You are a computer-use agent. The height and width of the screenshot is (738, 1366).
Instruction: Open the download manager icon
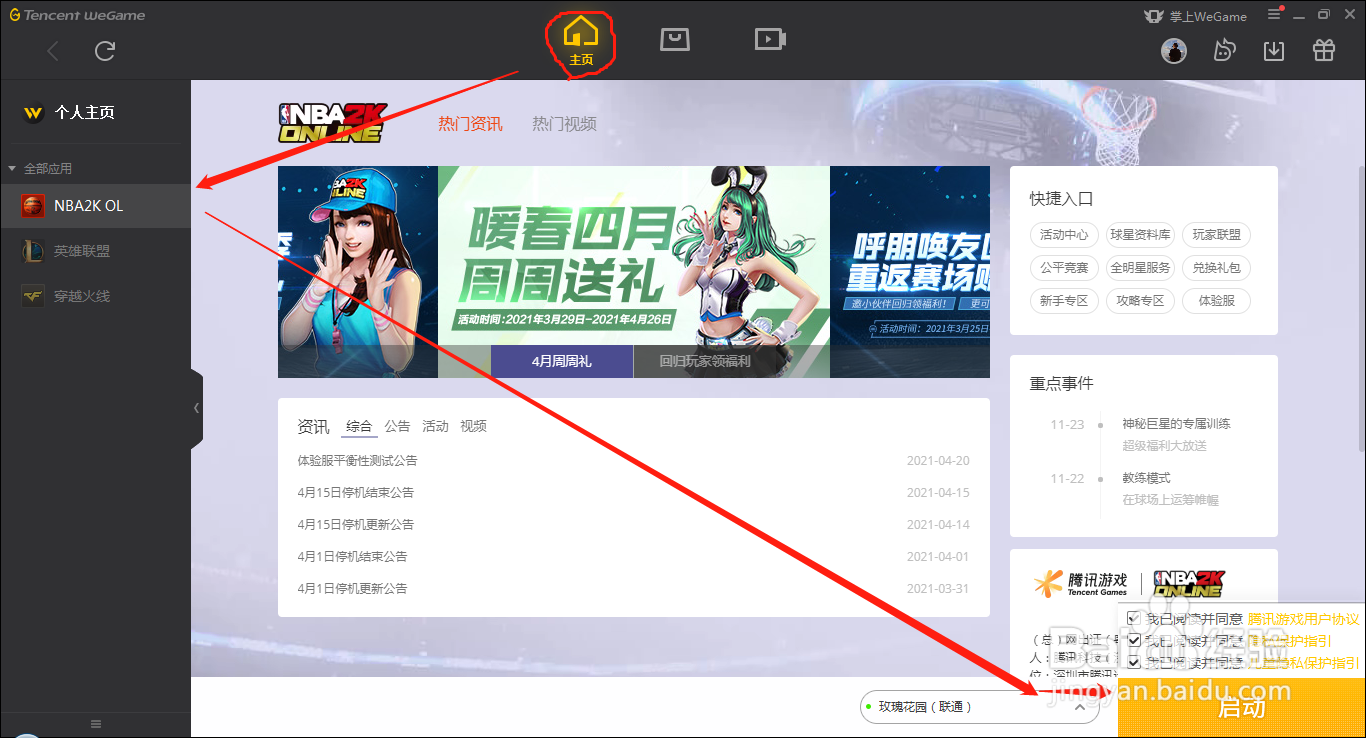tap(1274, 50)
